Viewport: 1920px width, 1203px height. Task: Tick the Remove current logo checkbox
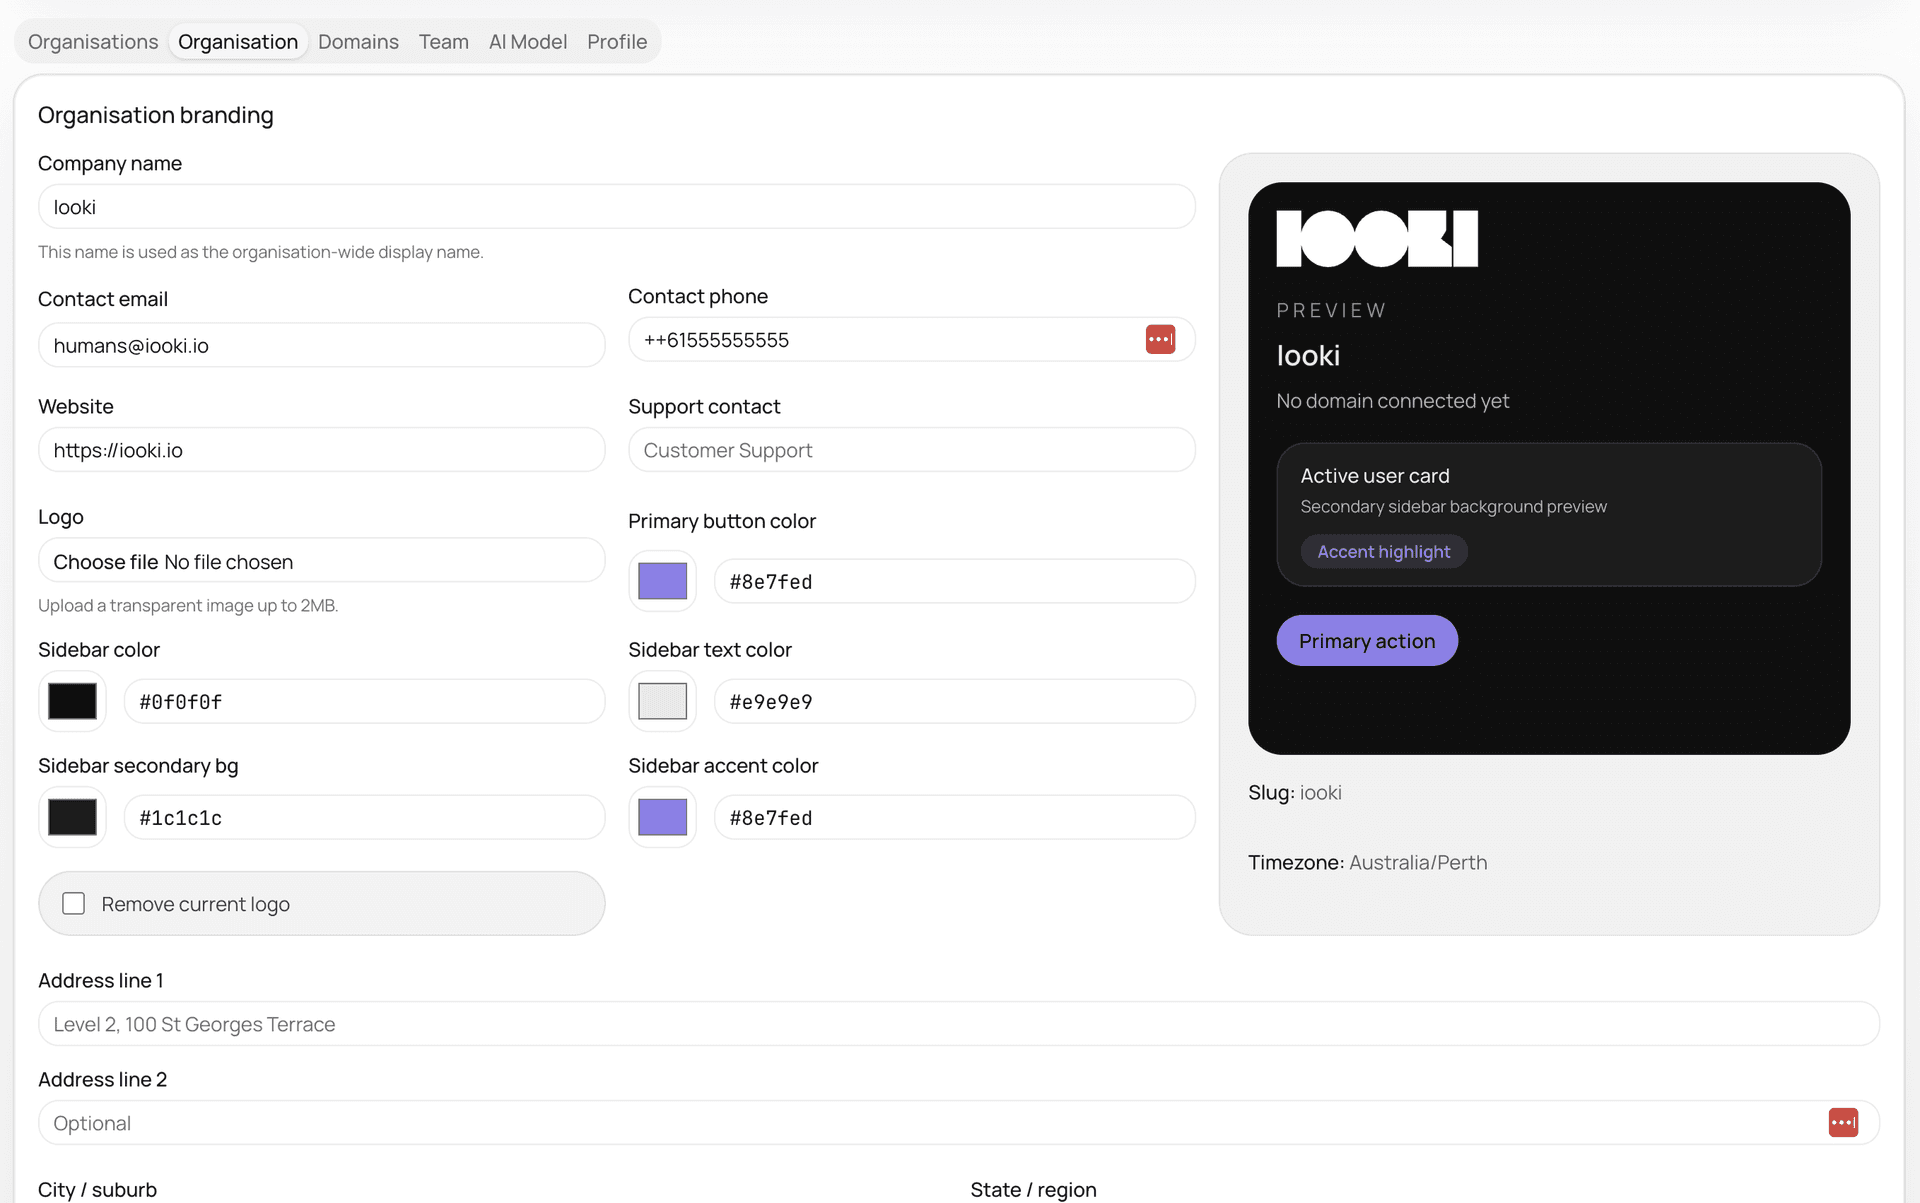pos(74,904)
